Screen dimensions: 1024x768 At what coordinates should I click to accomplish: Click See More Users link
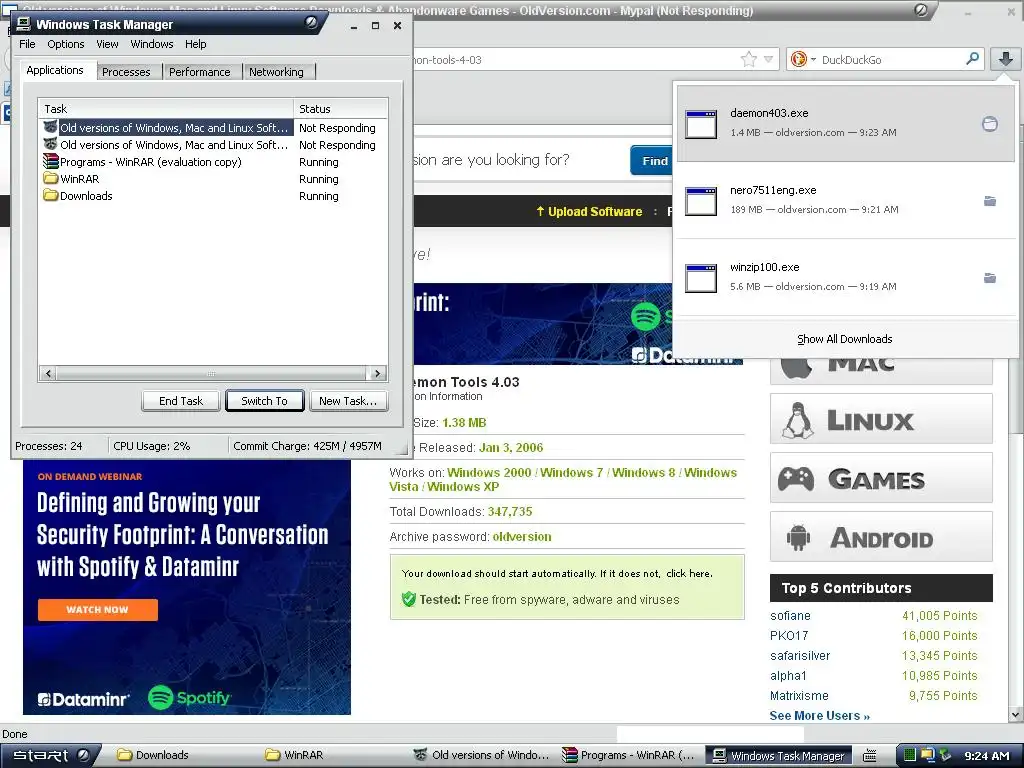(x=820, y=716)
